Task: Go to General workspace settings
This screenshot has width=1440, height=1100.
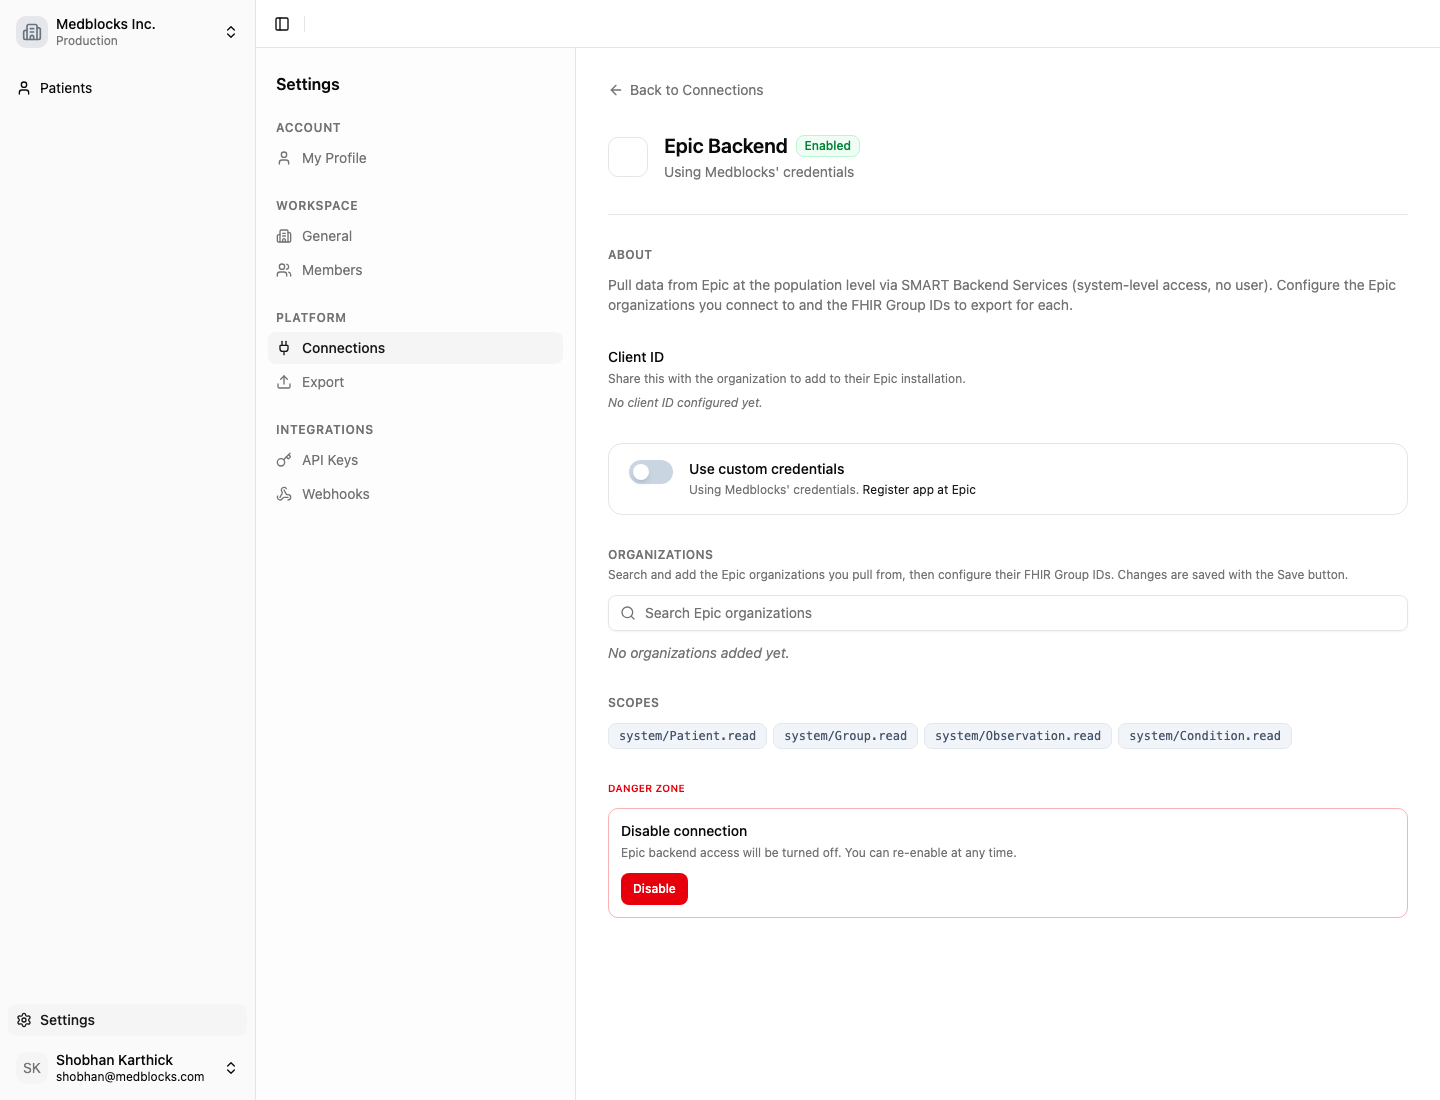Action: [415, 236]
